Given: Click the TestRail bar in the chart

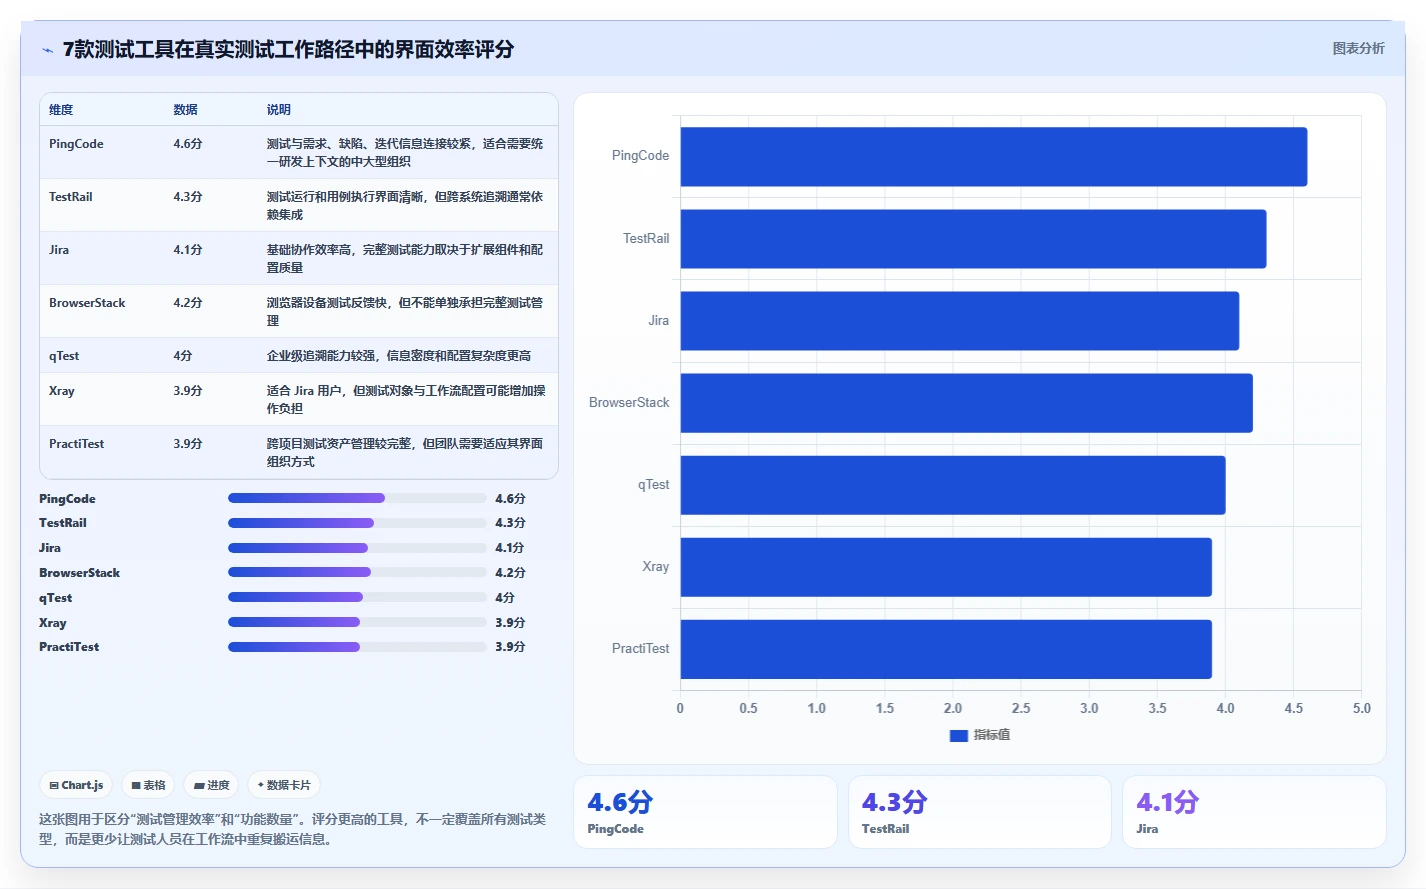Looking at the screenshot, I should coord(973,239).
